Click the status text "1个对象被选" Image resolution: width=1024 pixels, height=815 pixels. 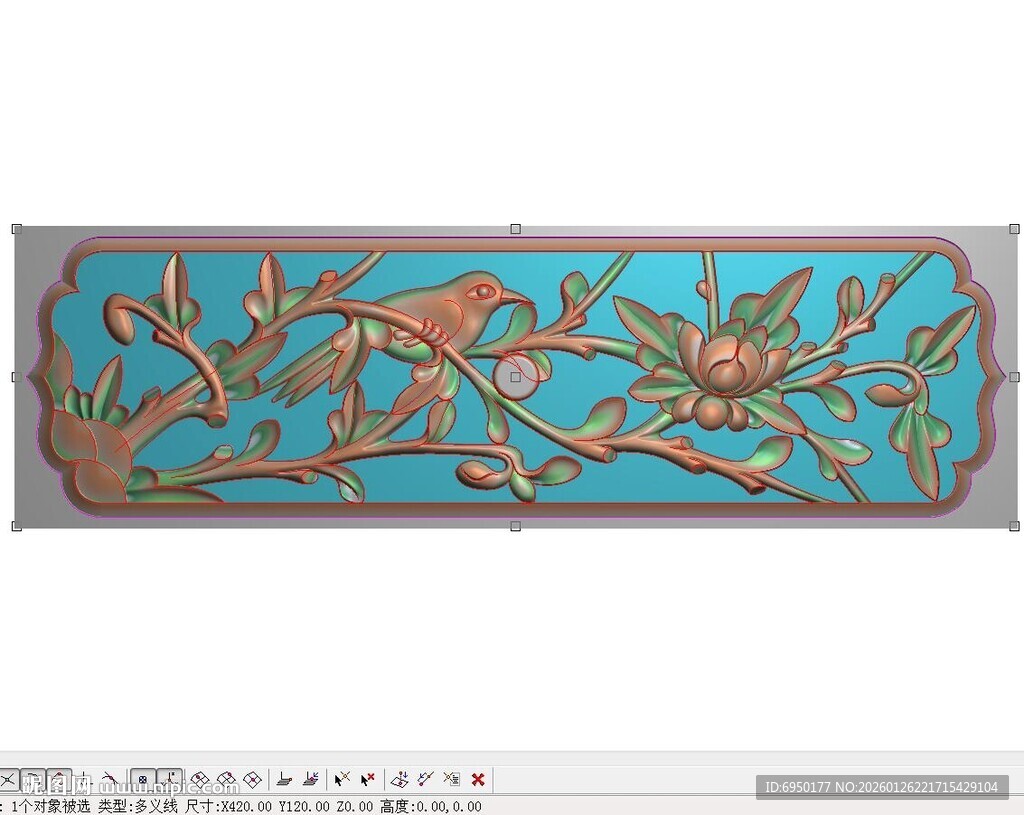tap(51, 806)
